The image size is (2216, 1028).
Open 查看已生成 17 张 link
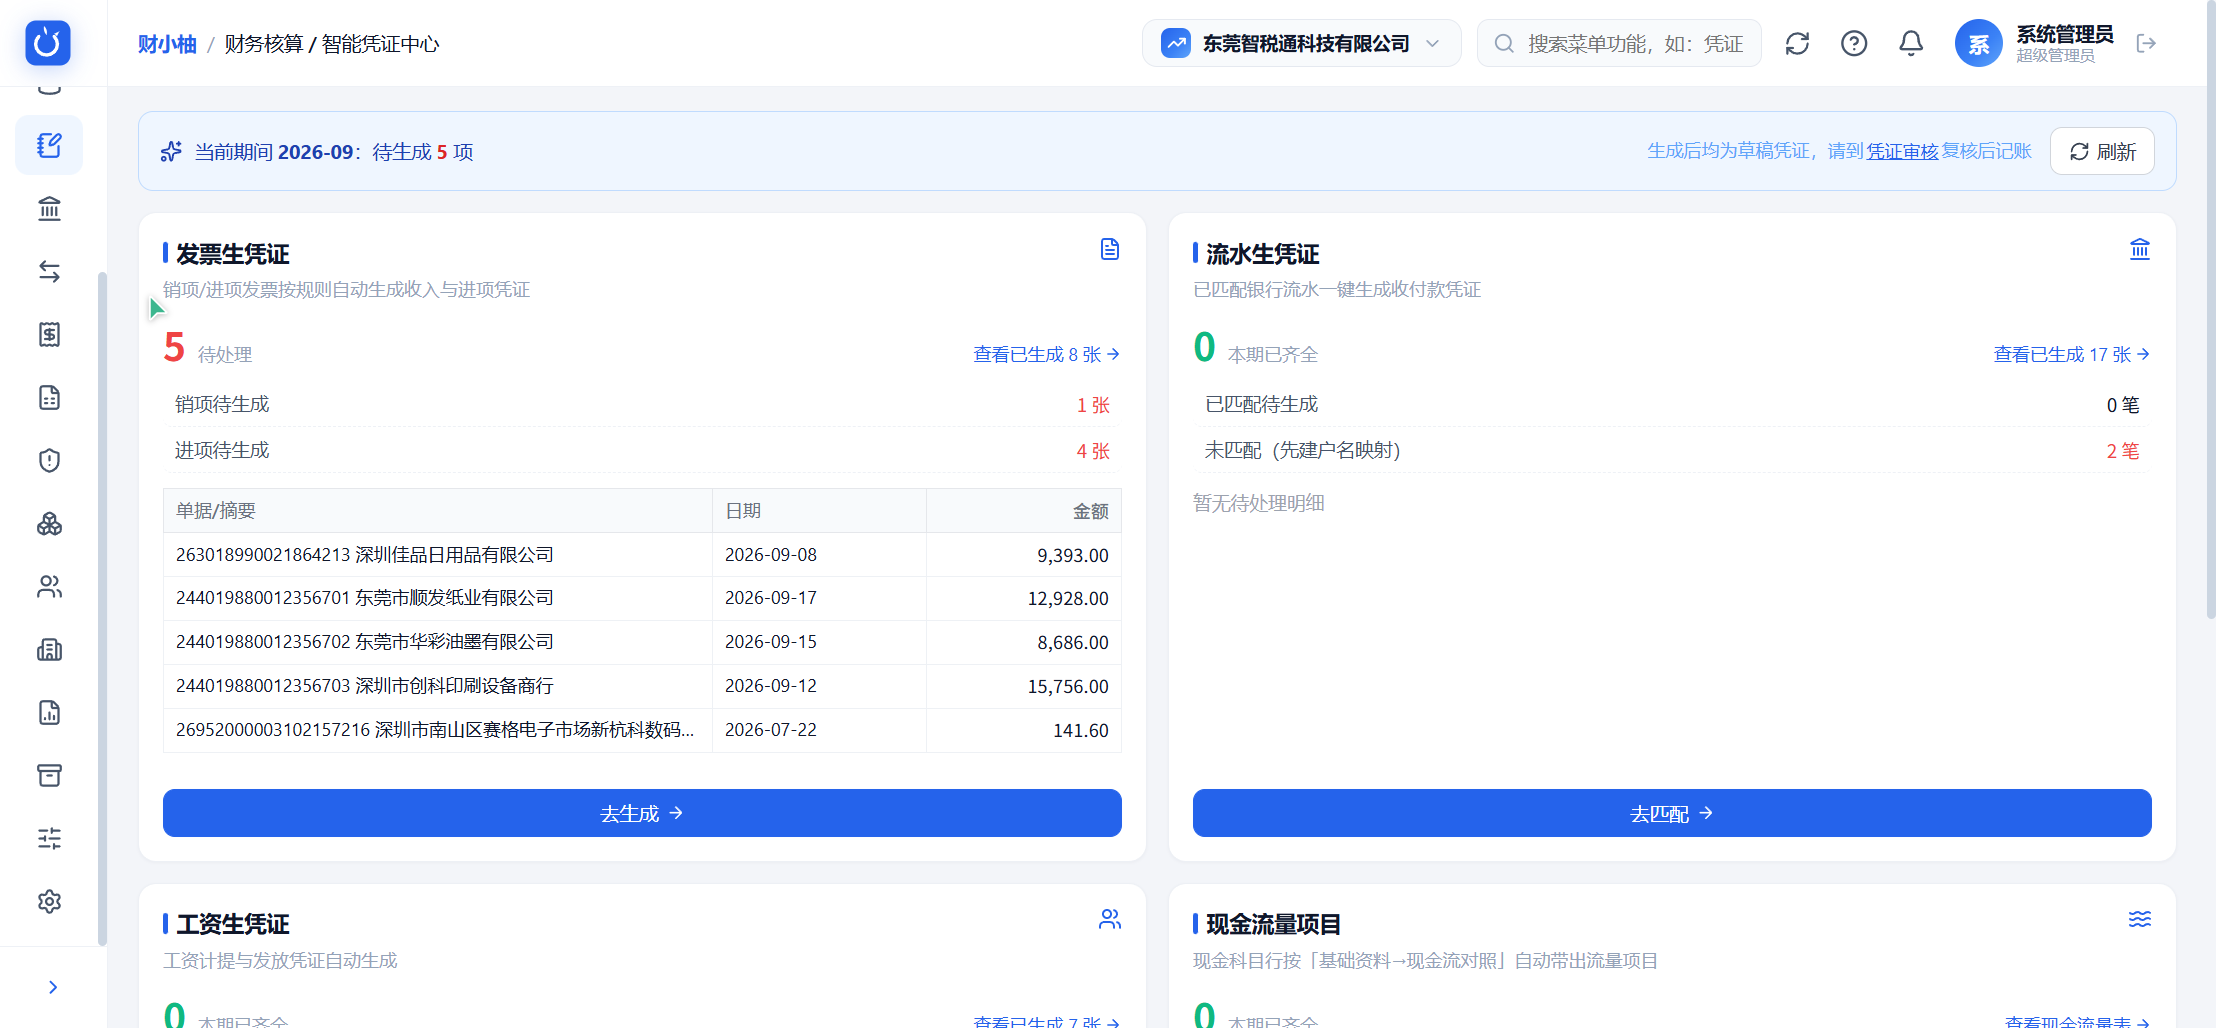click(2071, 354)
